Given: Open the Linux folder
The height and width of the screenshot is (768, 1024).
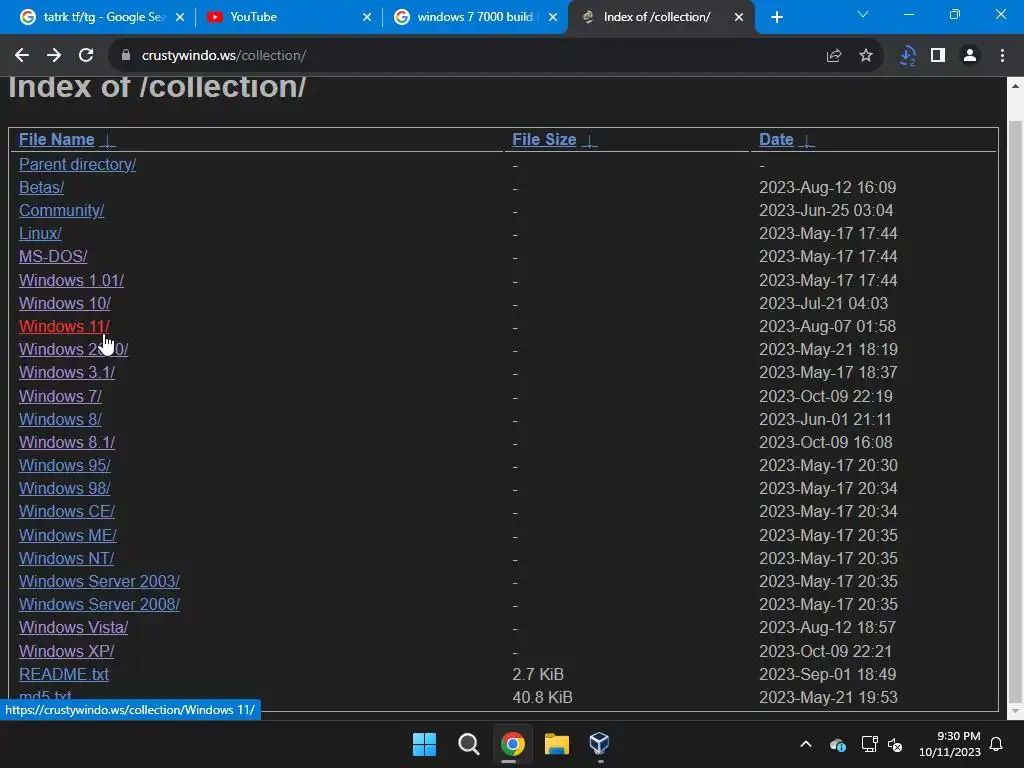Looking at the screenshot, I should [x=40, y=233].
